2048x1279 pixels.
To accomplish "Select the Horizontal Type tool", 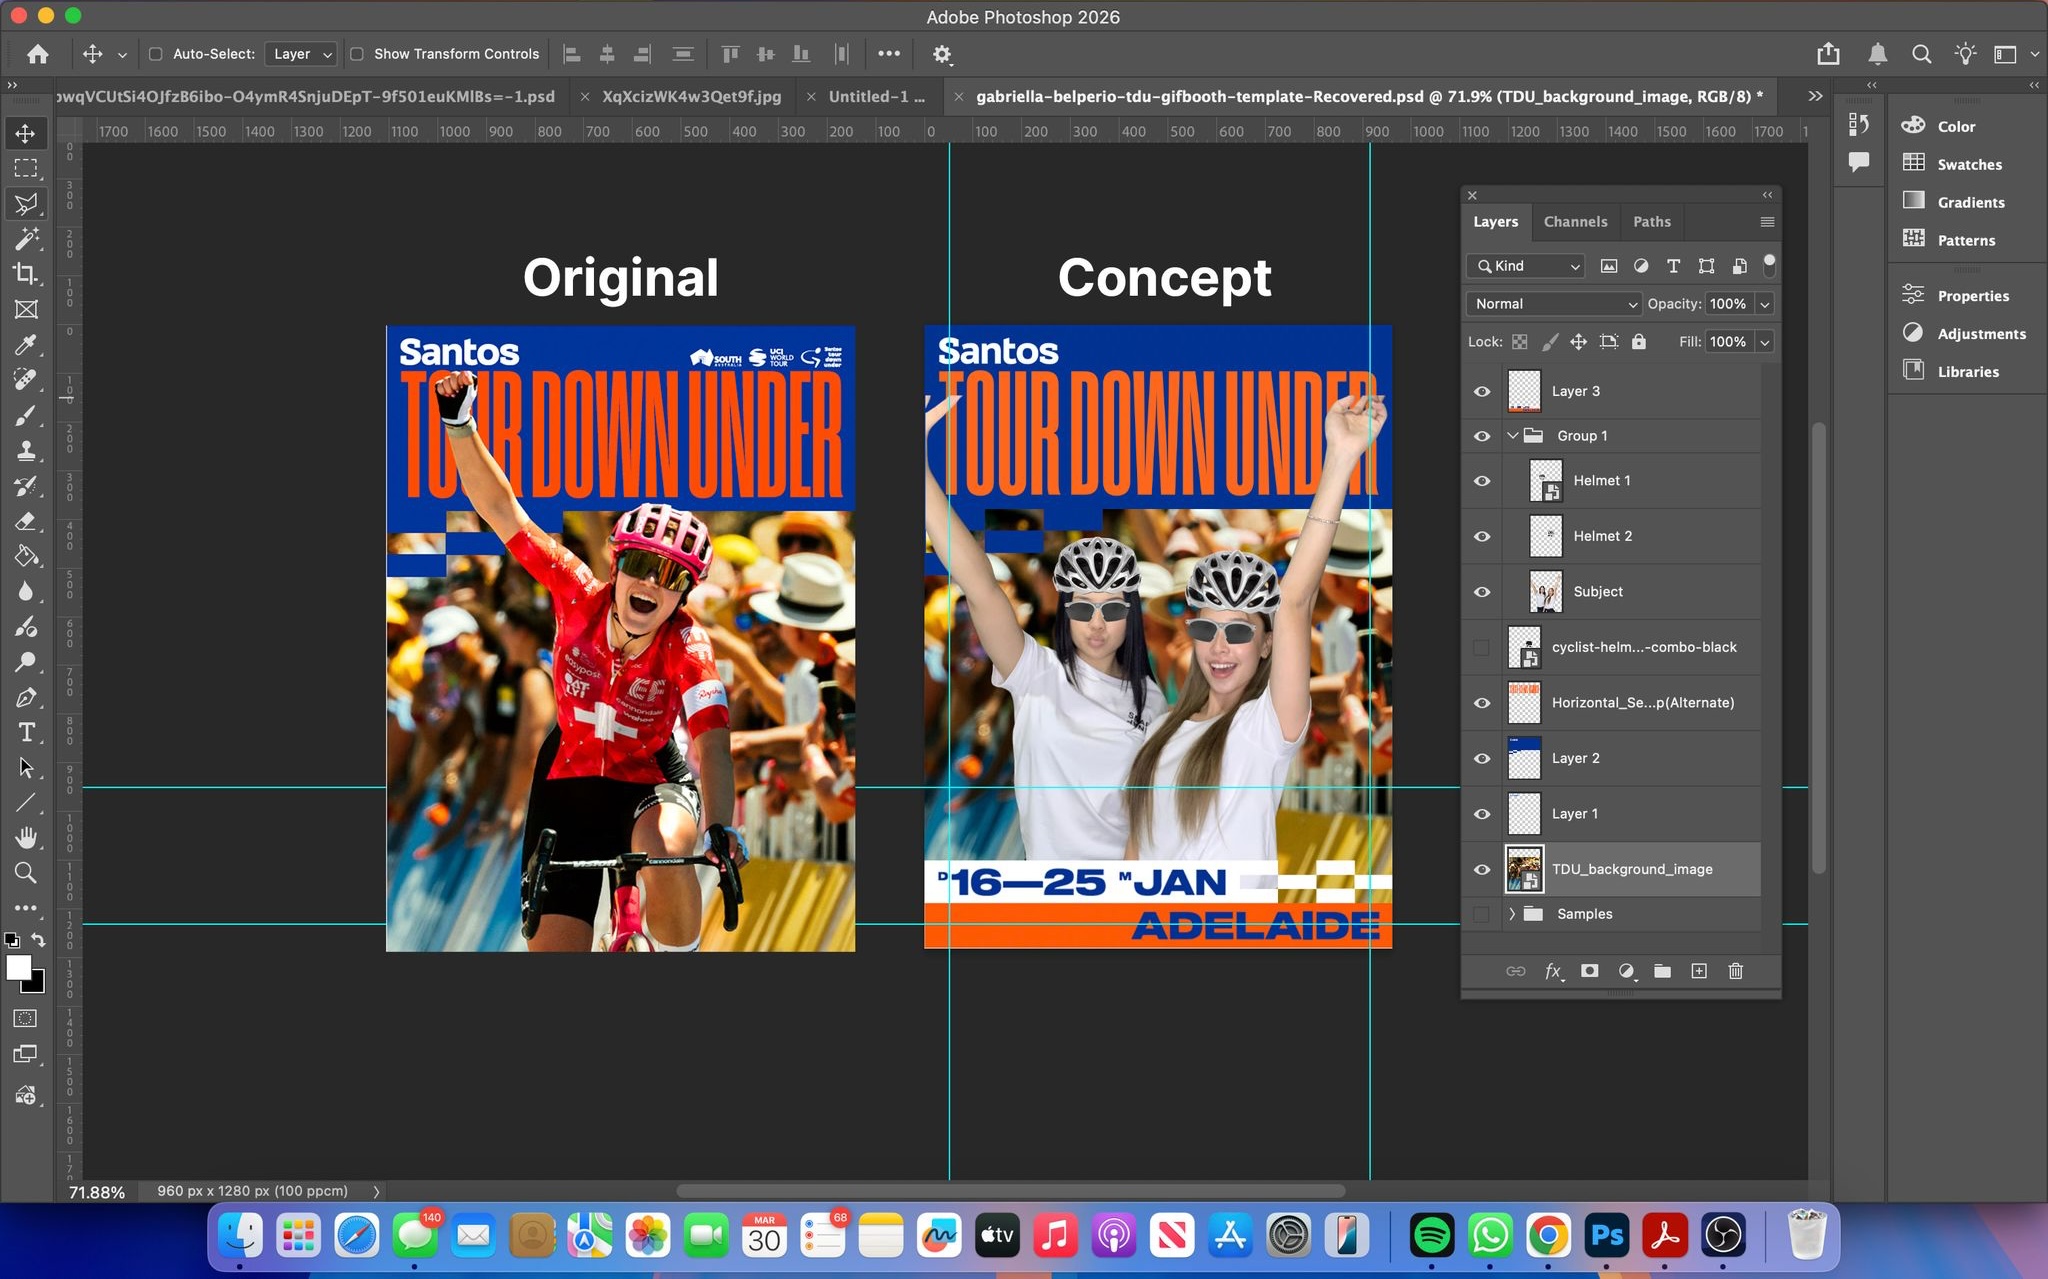I will point(26,732).
